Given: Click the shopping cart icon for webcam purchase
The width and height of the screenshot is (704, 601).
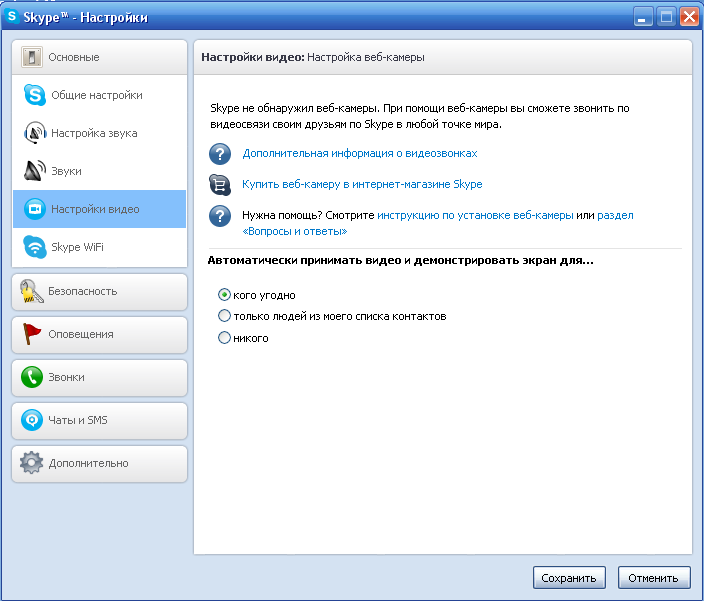Looking at the screenshot, I should pyautogui.click(x=220, y=184).
